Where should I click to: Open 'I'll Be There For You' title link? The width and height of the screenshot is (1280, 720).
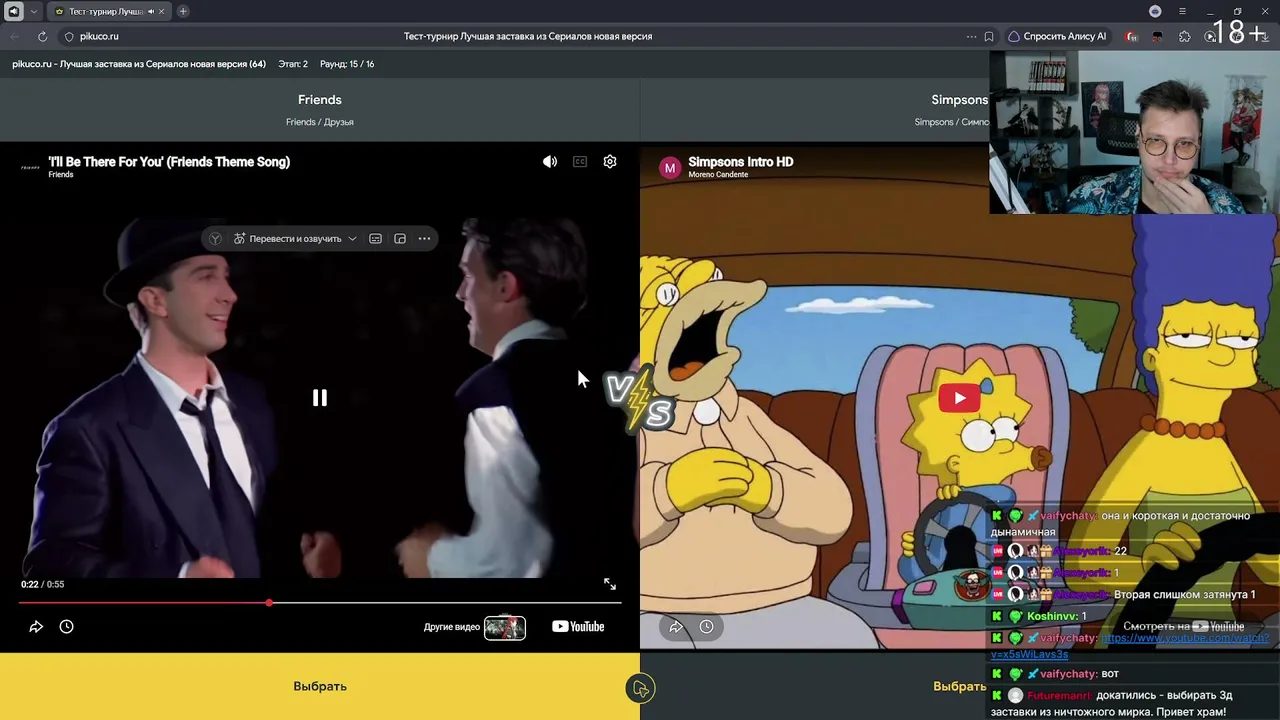169,162
